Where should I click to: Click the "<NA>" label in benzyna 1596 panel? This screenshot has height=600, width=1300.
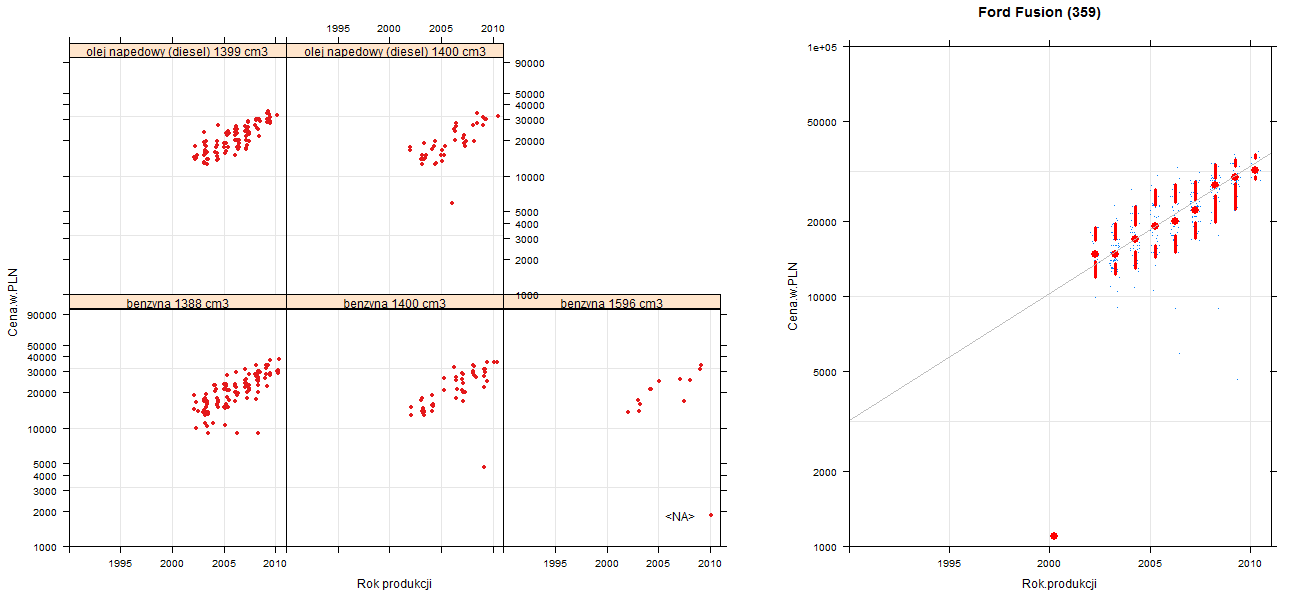point(680,517)
